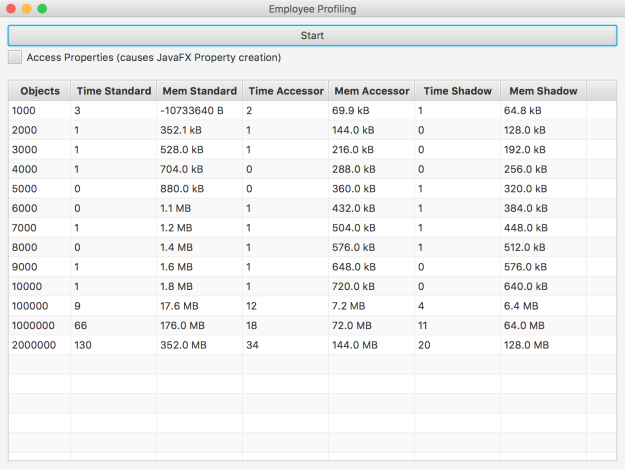The height and width of the screenshot is (469, 625).
Task: Click the 640.0 kB cell
Action: (543, 286)
